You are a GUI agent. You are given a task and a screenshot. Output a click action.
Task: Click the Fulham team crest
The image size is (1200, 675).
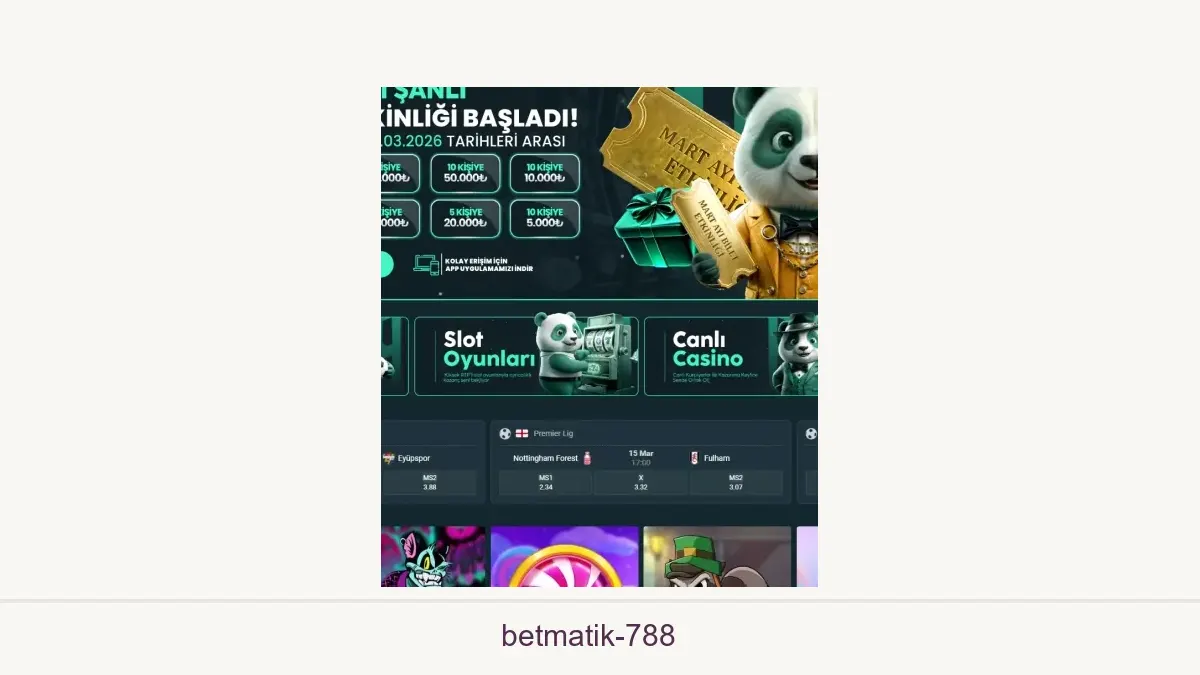[x=694, y=458]
